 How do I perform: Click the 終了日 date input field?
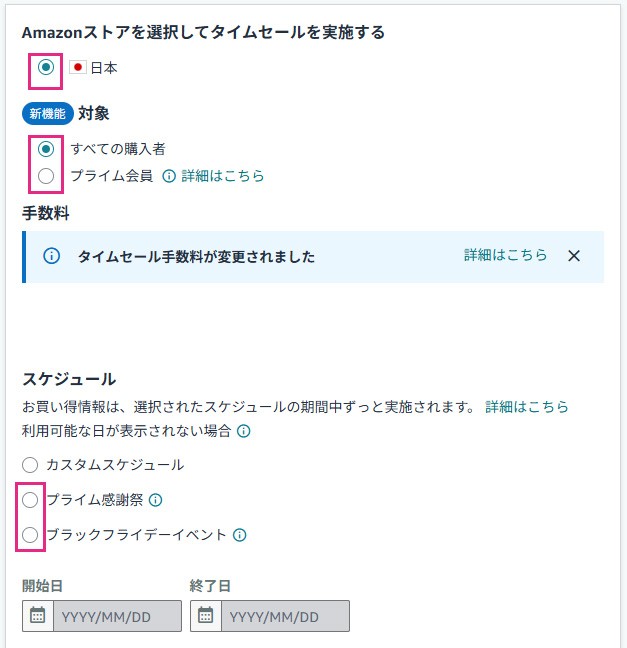[285, 616]
